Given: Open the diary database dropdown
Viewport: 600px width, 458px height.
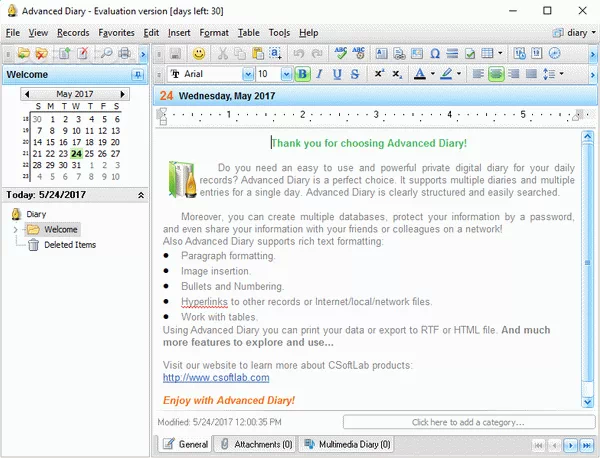Looking at the screenshot, I should pyautogui.click(x=574, y=33).
